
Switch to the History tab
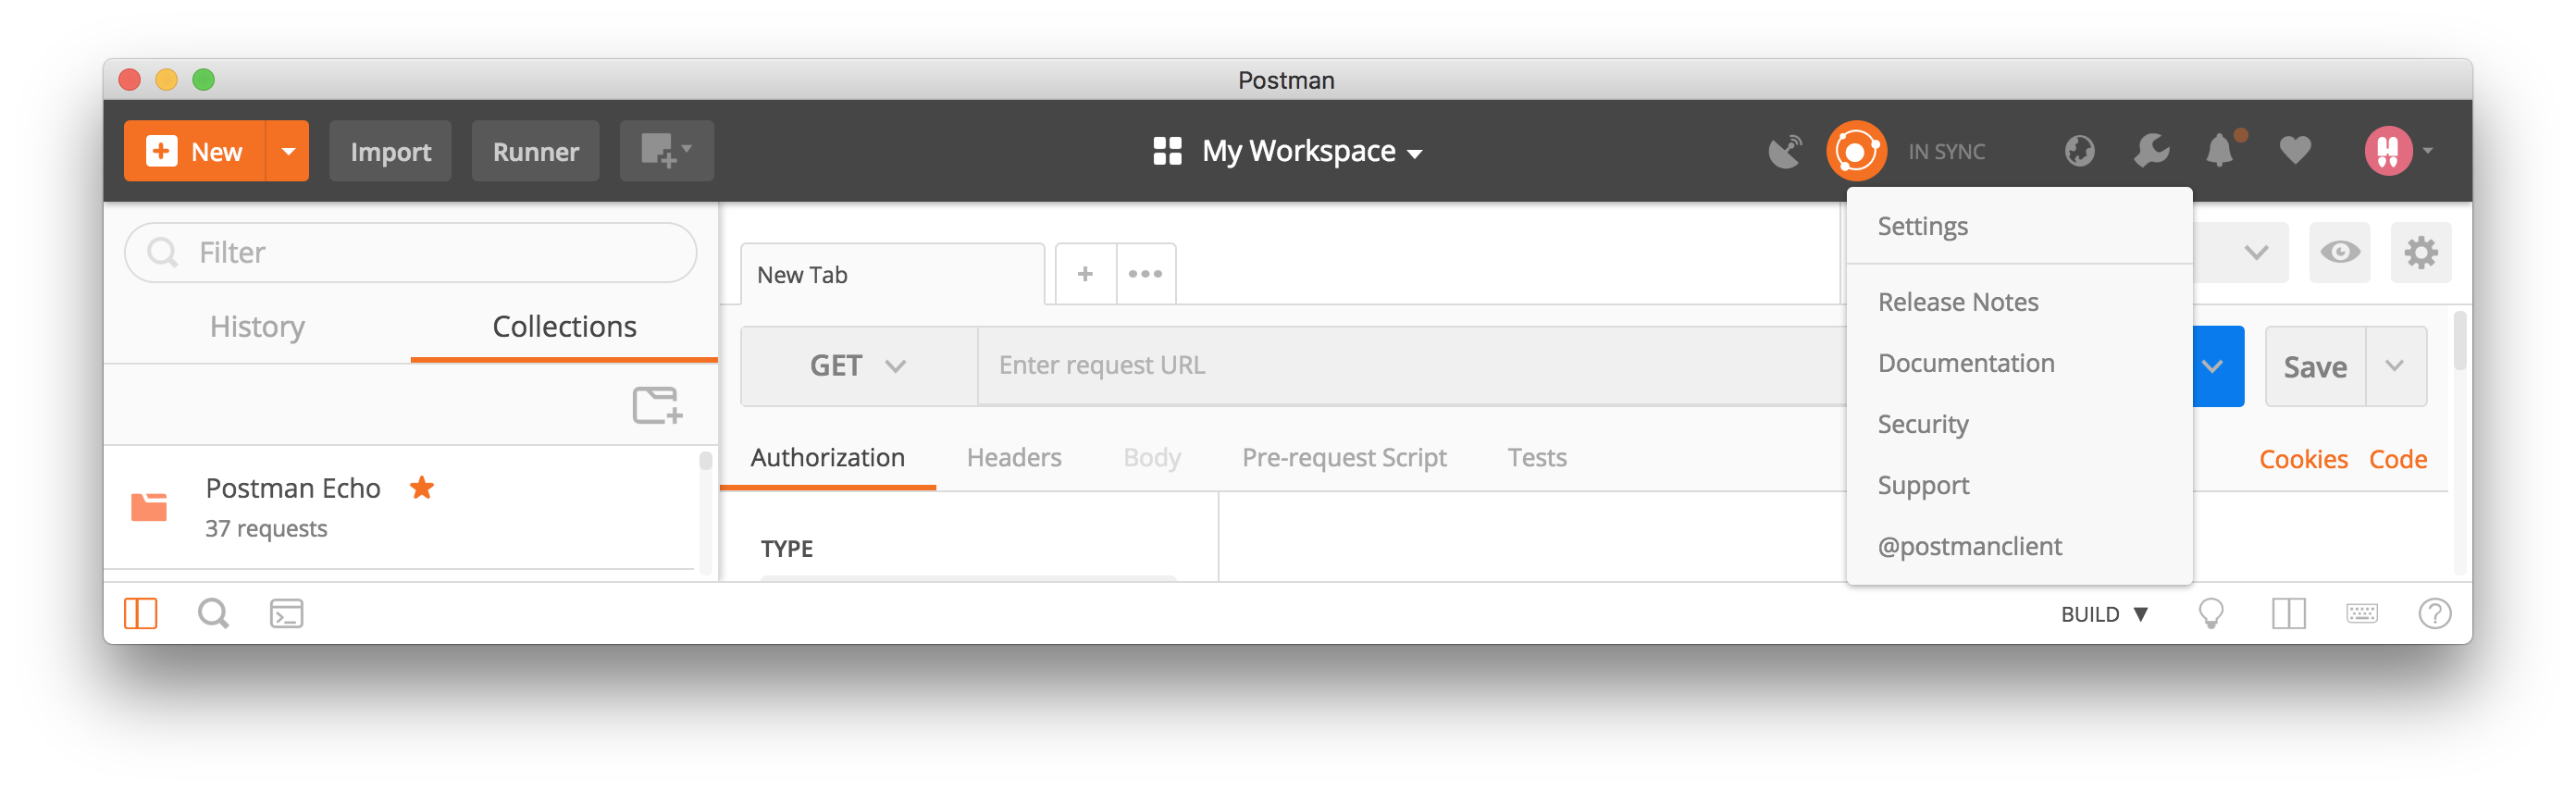(257, 327)
